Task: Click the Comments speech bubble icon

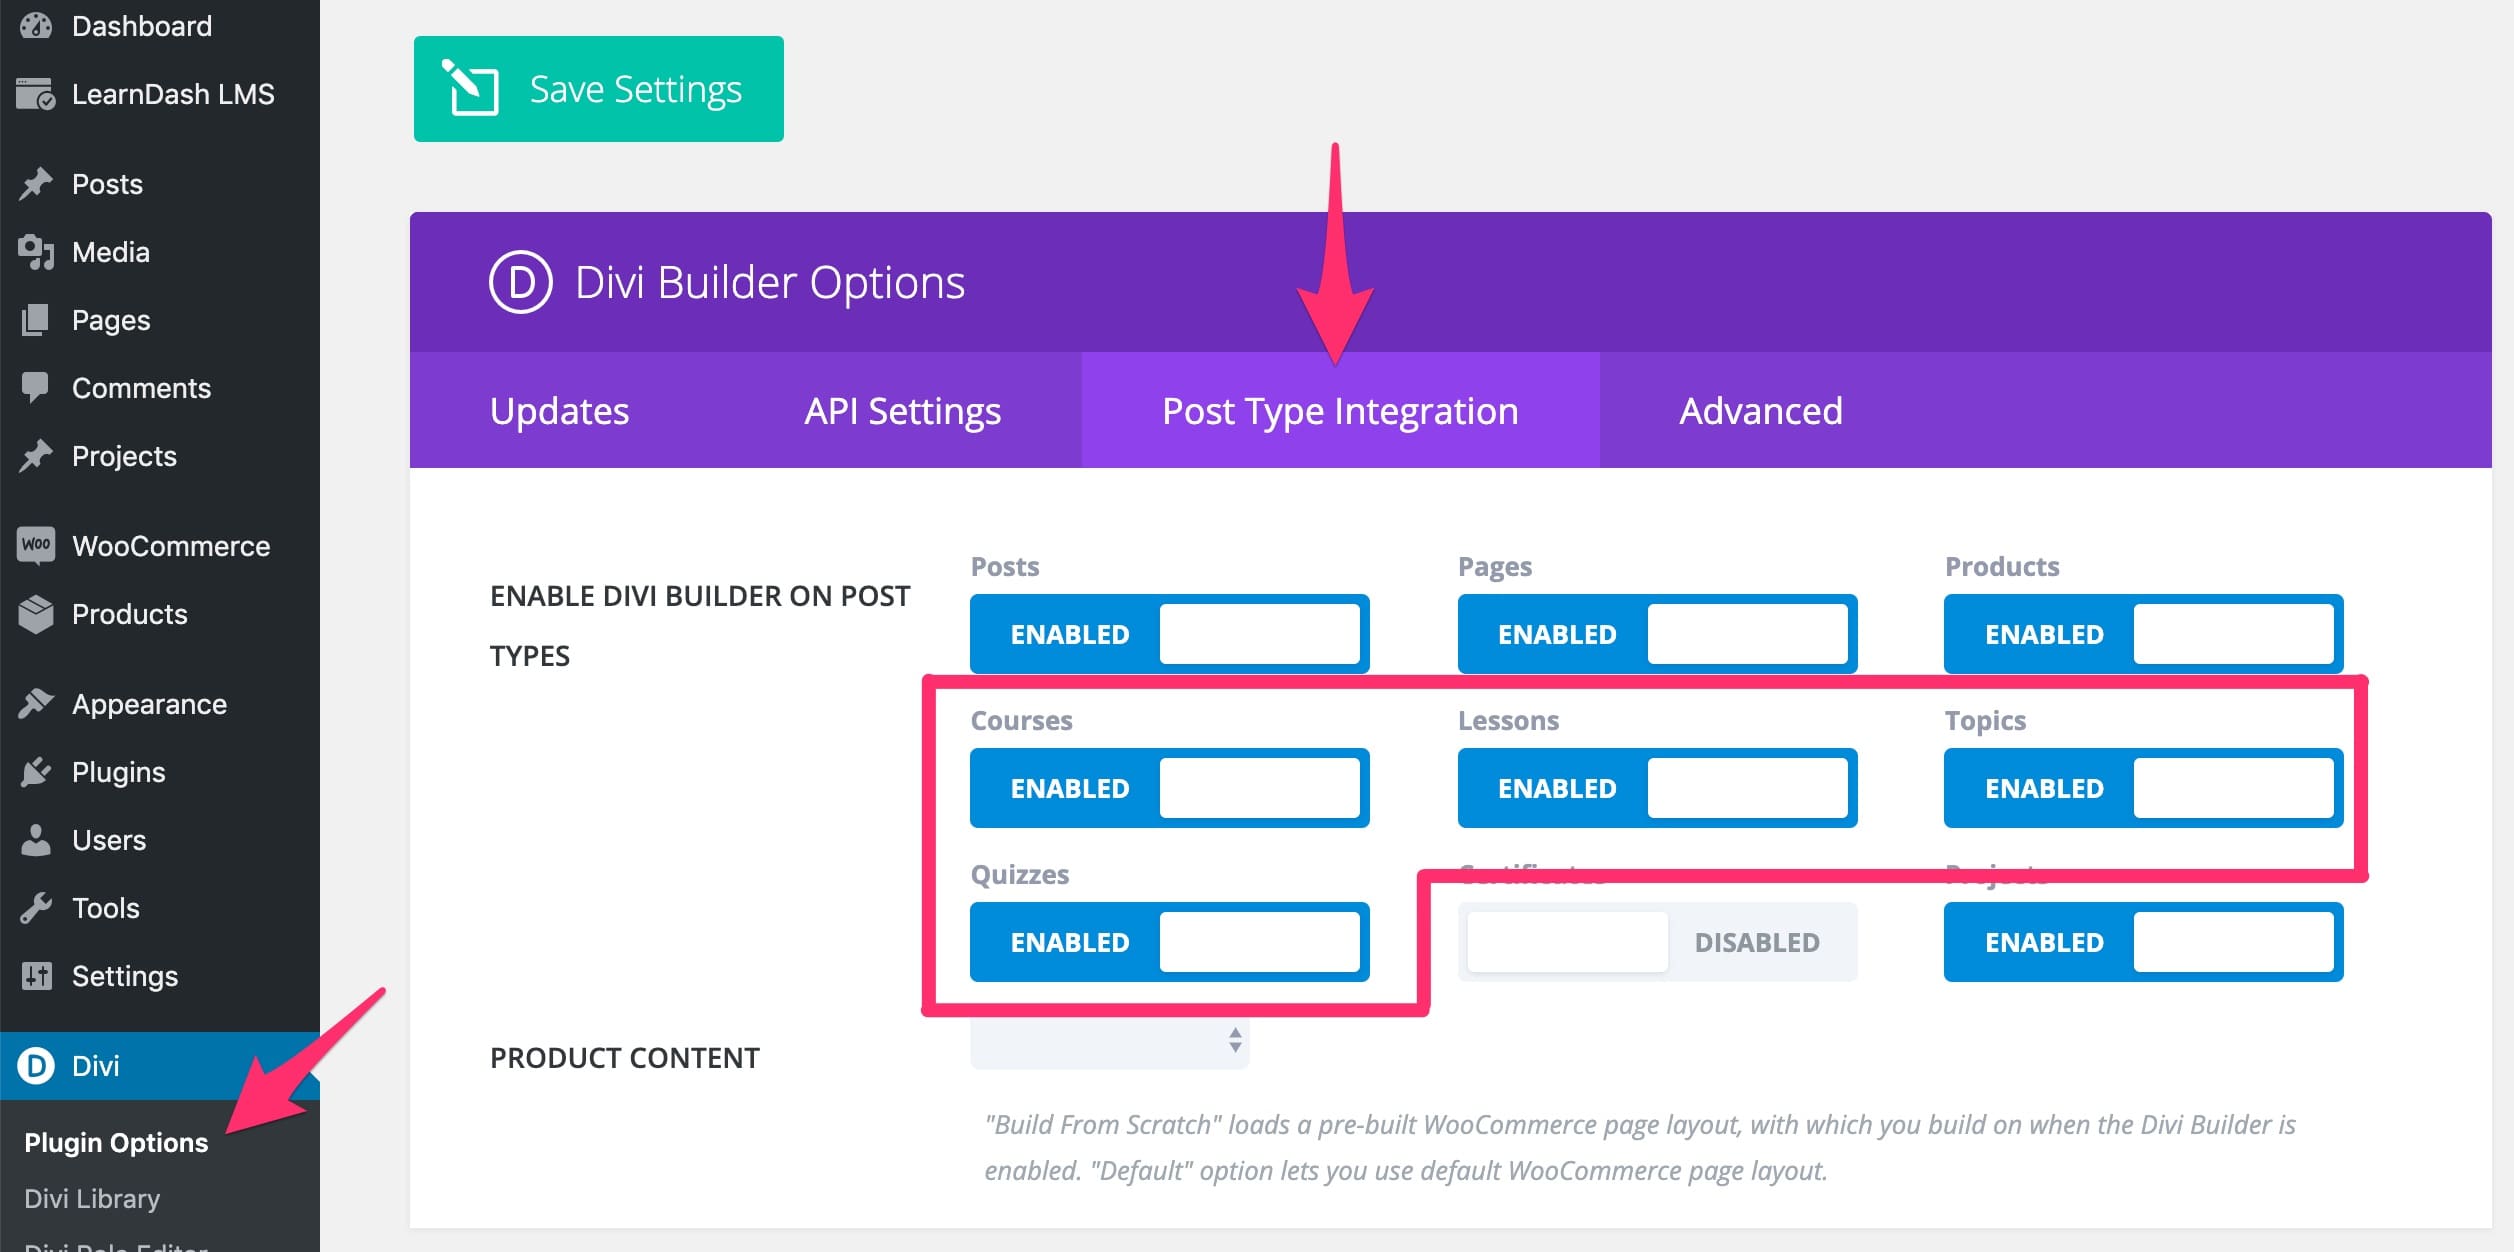Action: pos(36,388)
